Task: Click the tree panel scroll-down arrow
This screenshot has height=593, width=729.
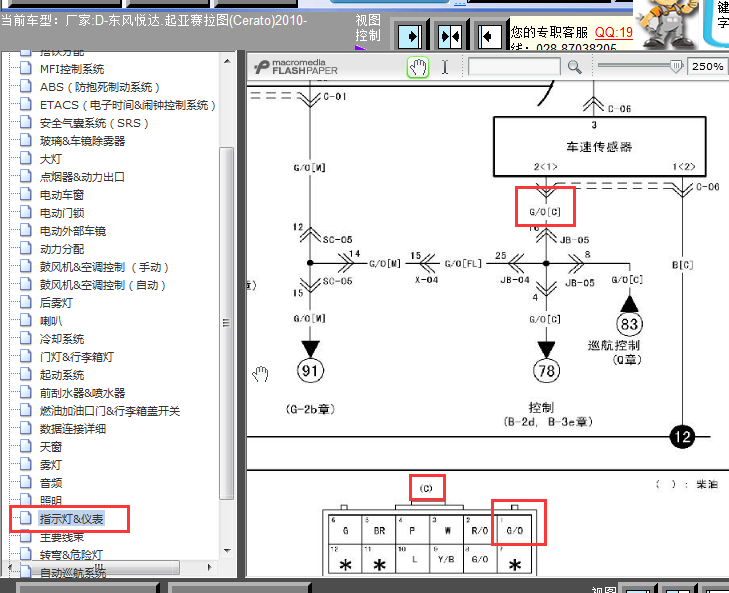Action: [x=227, y=551]
